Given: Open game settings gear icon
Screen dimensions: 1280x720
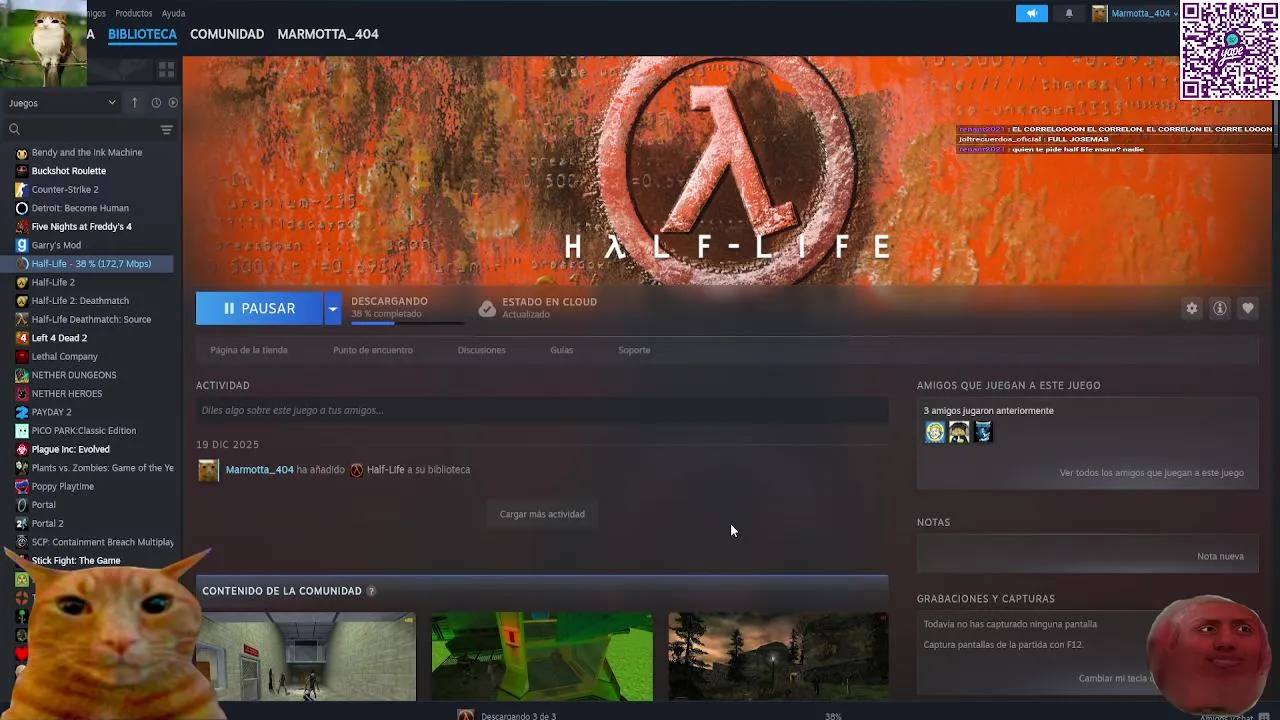Looking at the screenshot, I should point(1192,308).
